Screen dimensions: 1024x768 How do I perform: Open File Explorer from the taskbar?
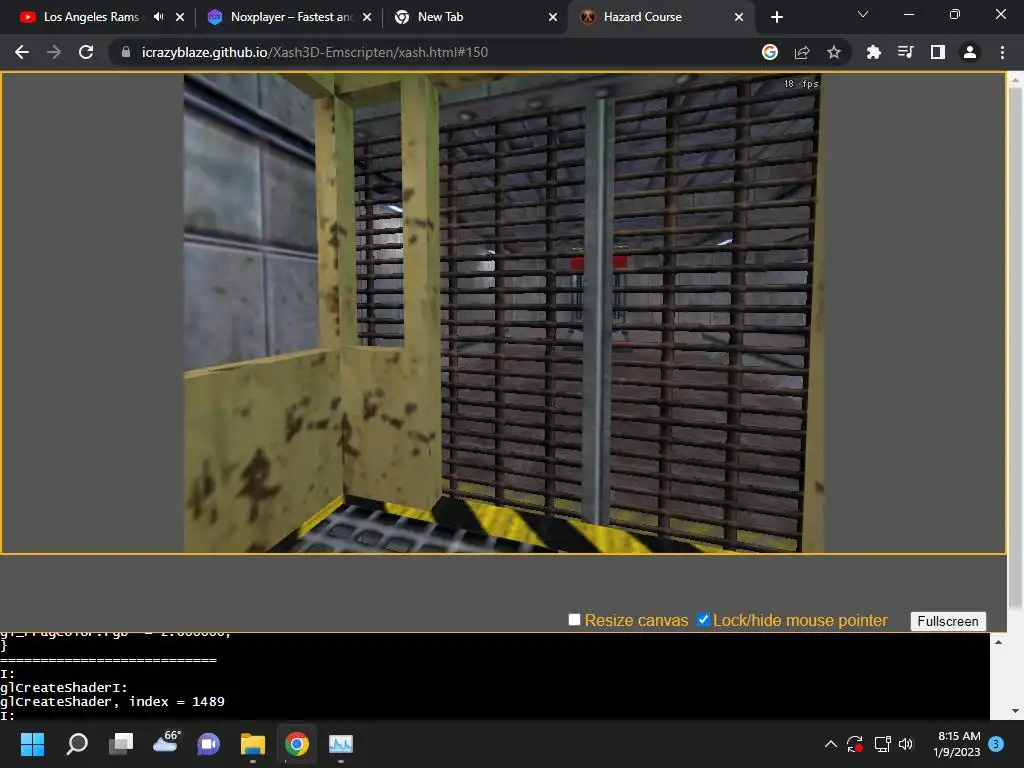[x=253, y=744]
